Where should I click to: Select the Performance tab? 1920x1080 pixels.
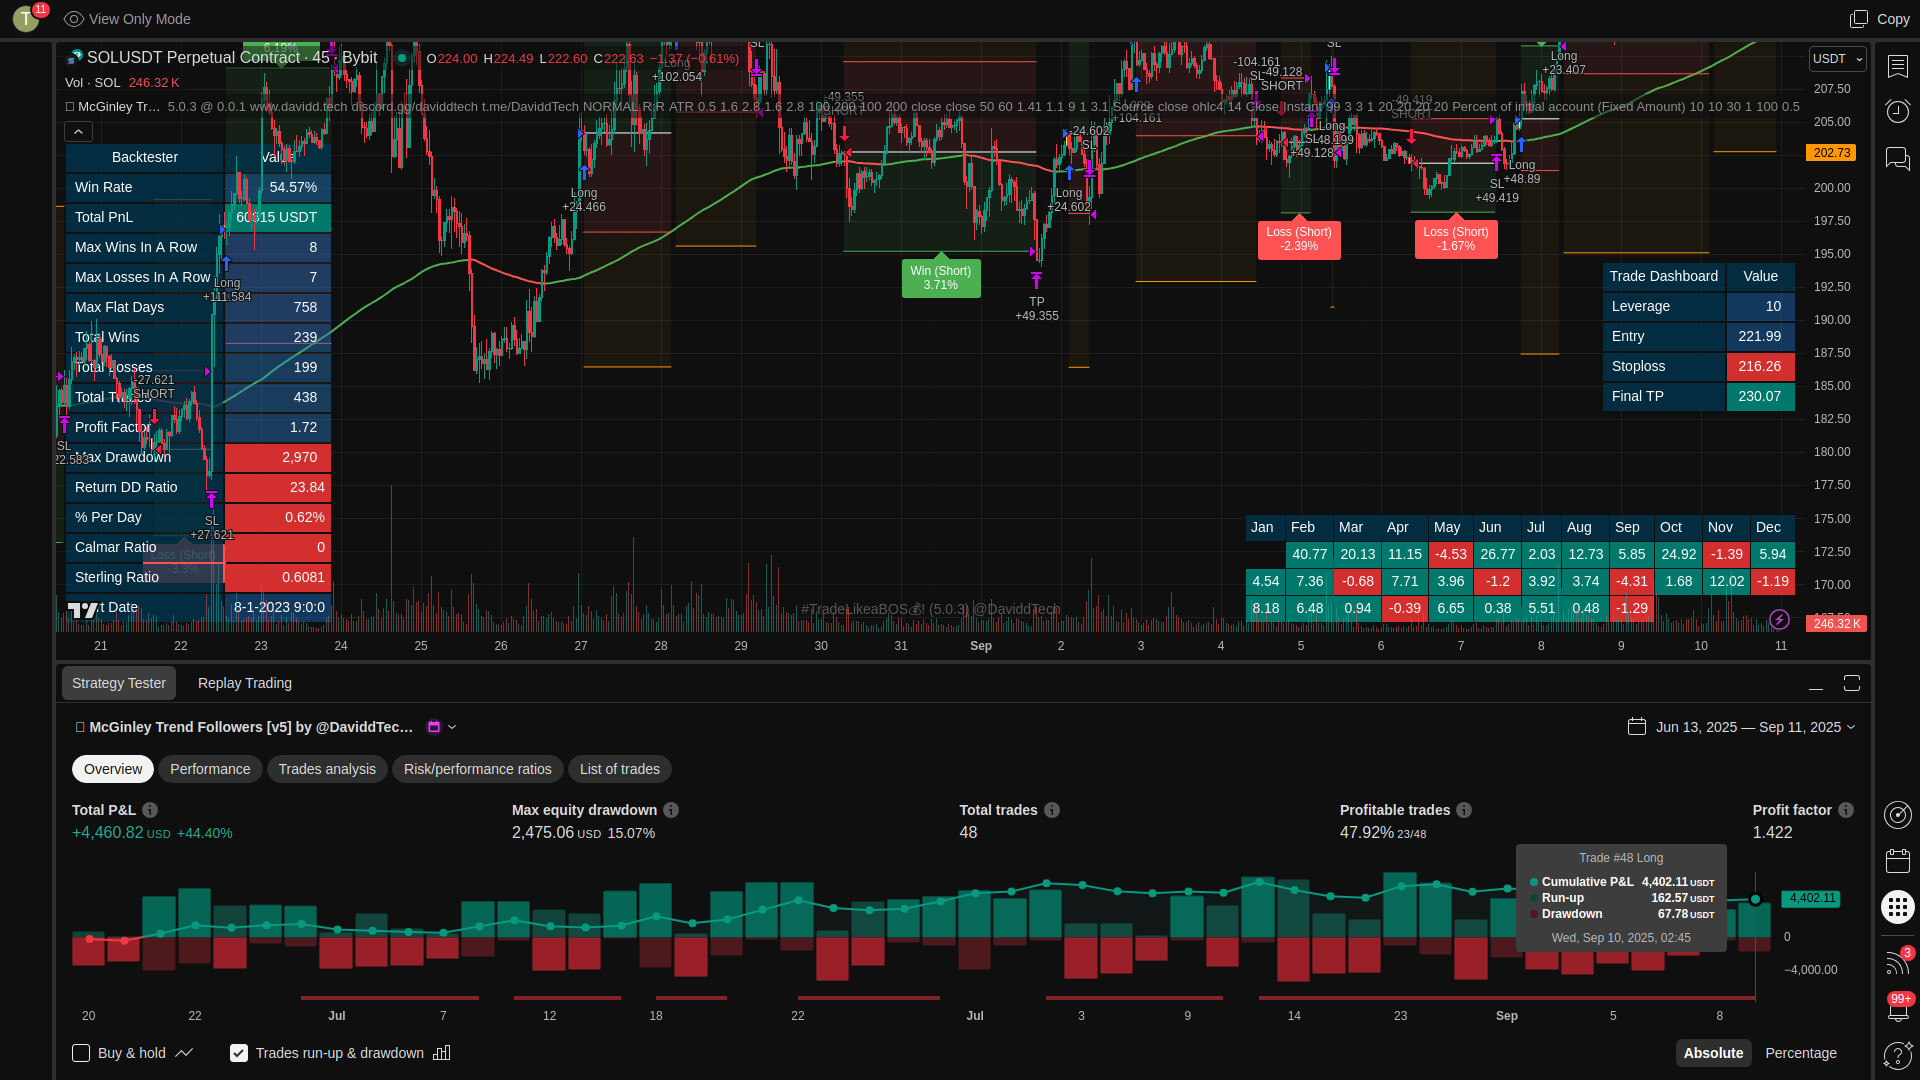point(210,769)
